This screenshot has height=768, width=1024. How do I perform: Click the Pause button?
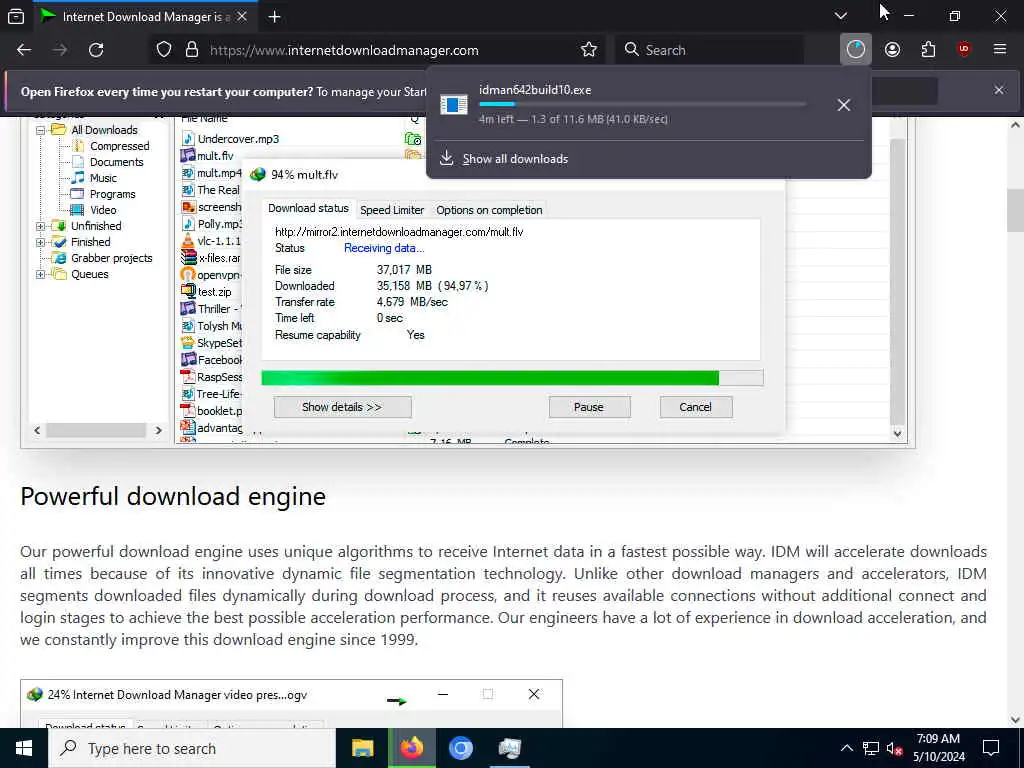[589, 407]
